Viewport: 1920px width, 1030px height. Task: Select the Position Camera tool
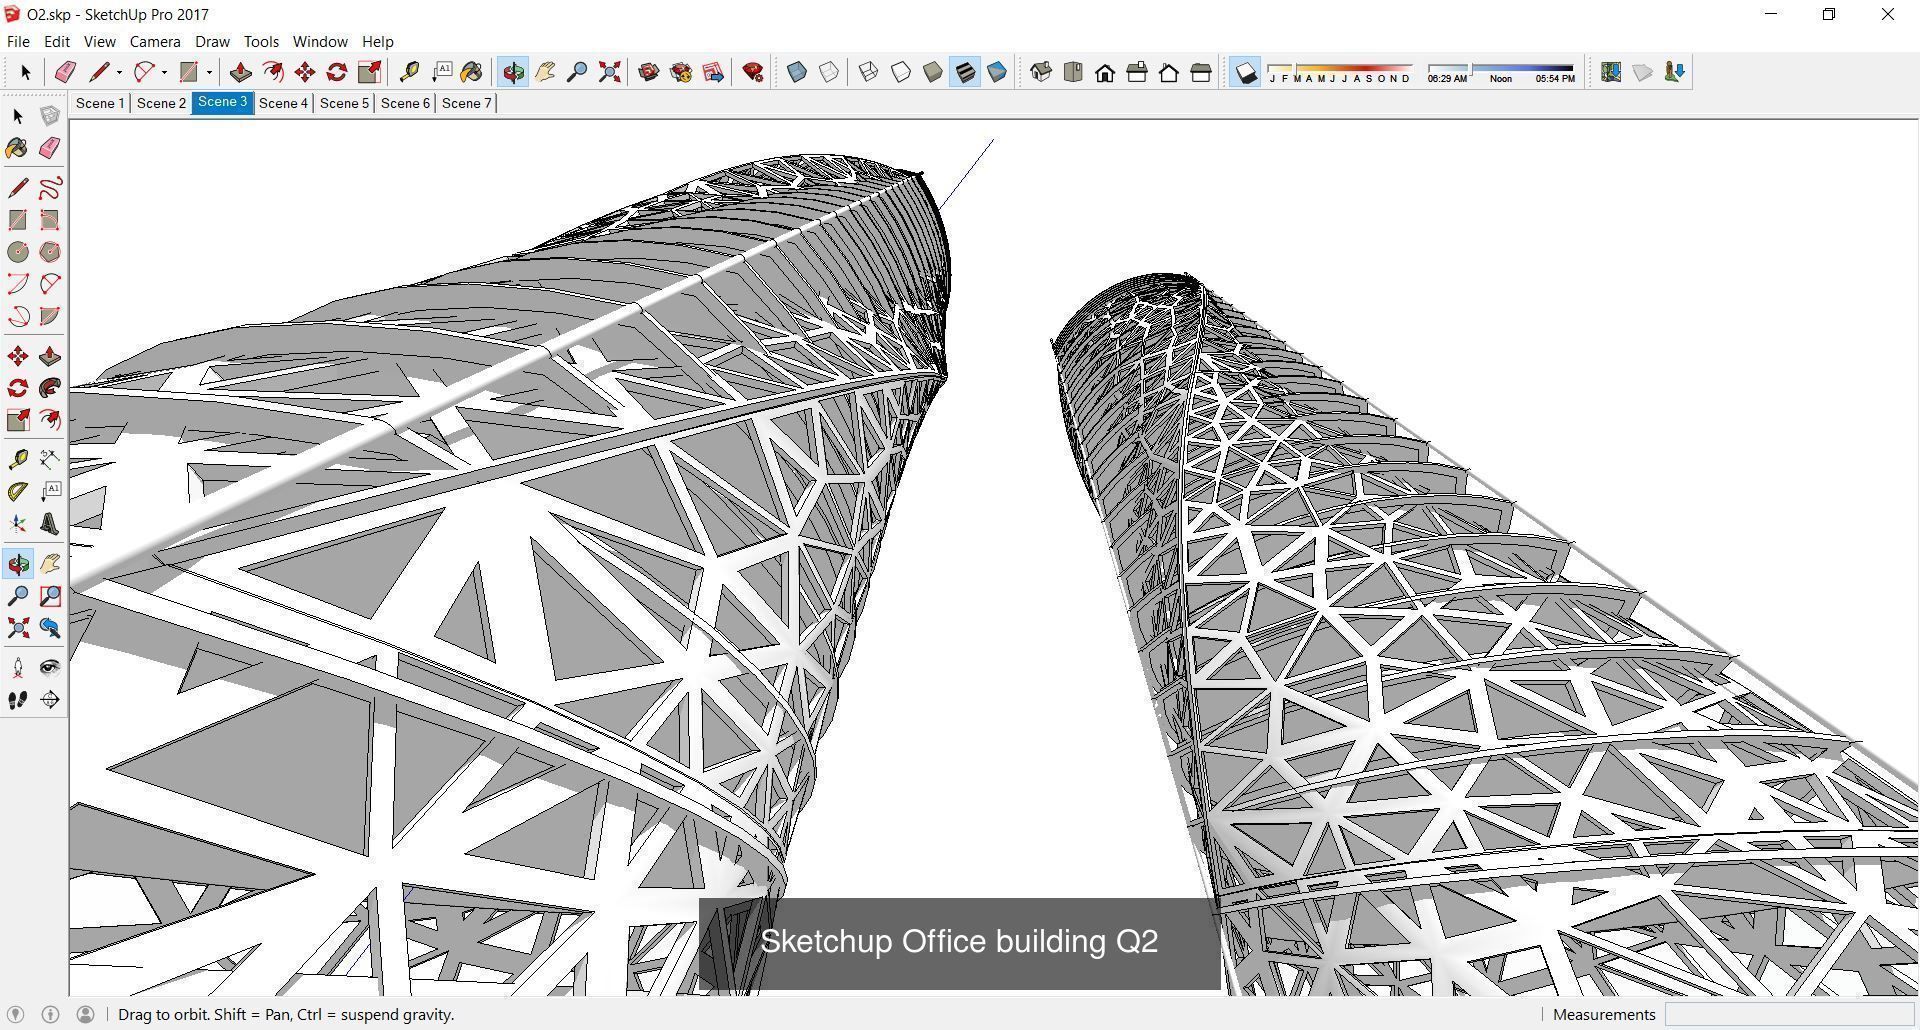(18, 668)
